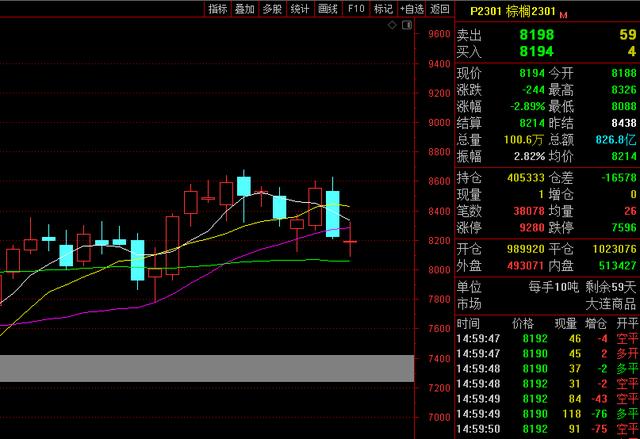Image resolution: width=640 pixels, height=439 pixels.
Task: Add to watchlist with +自选
Action: click(412, 9)
